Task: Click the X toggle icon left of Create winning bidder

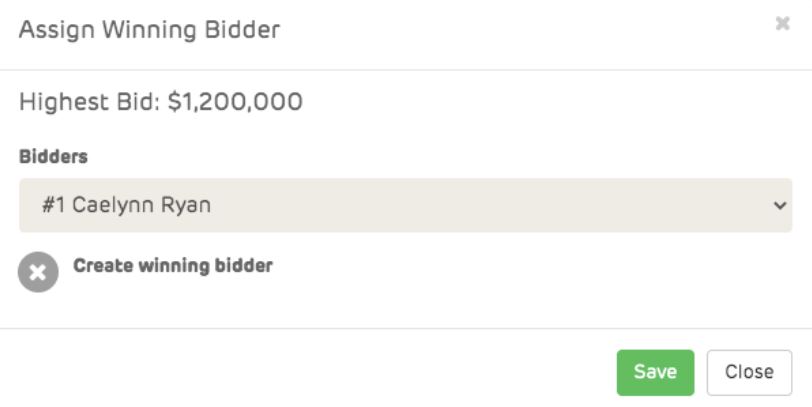Action: click(38, 272)
